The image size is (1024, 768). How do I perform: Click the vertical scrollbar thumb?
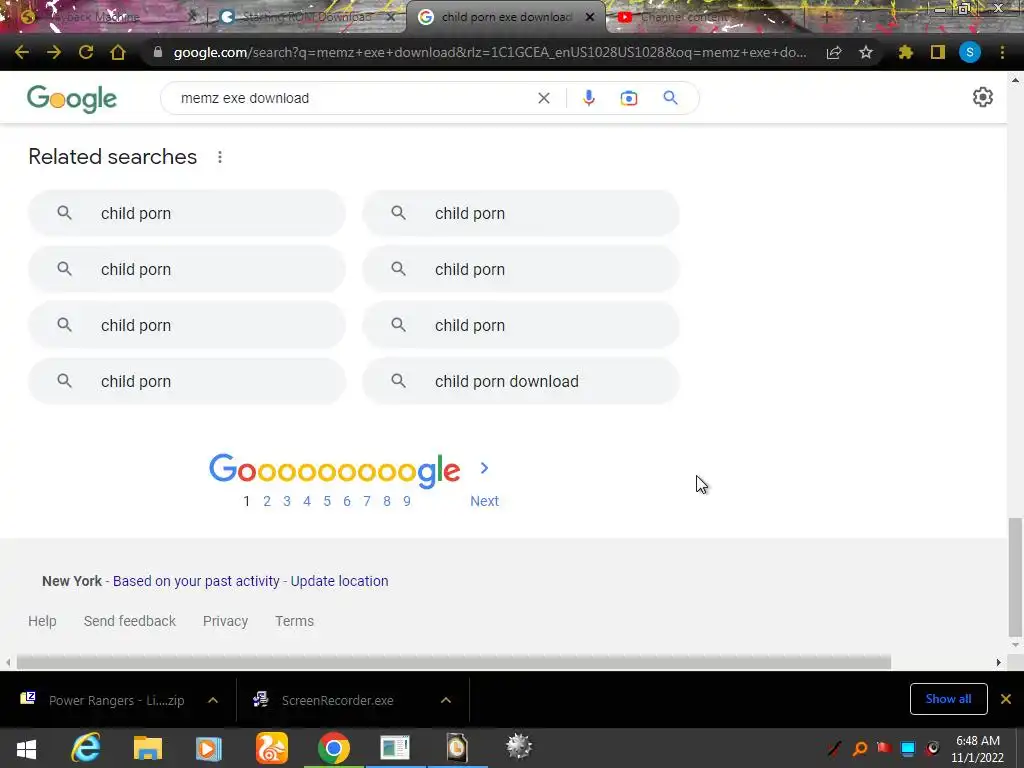(1015, 577)
